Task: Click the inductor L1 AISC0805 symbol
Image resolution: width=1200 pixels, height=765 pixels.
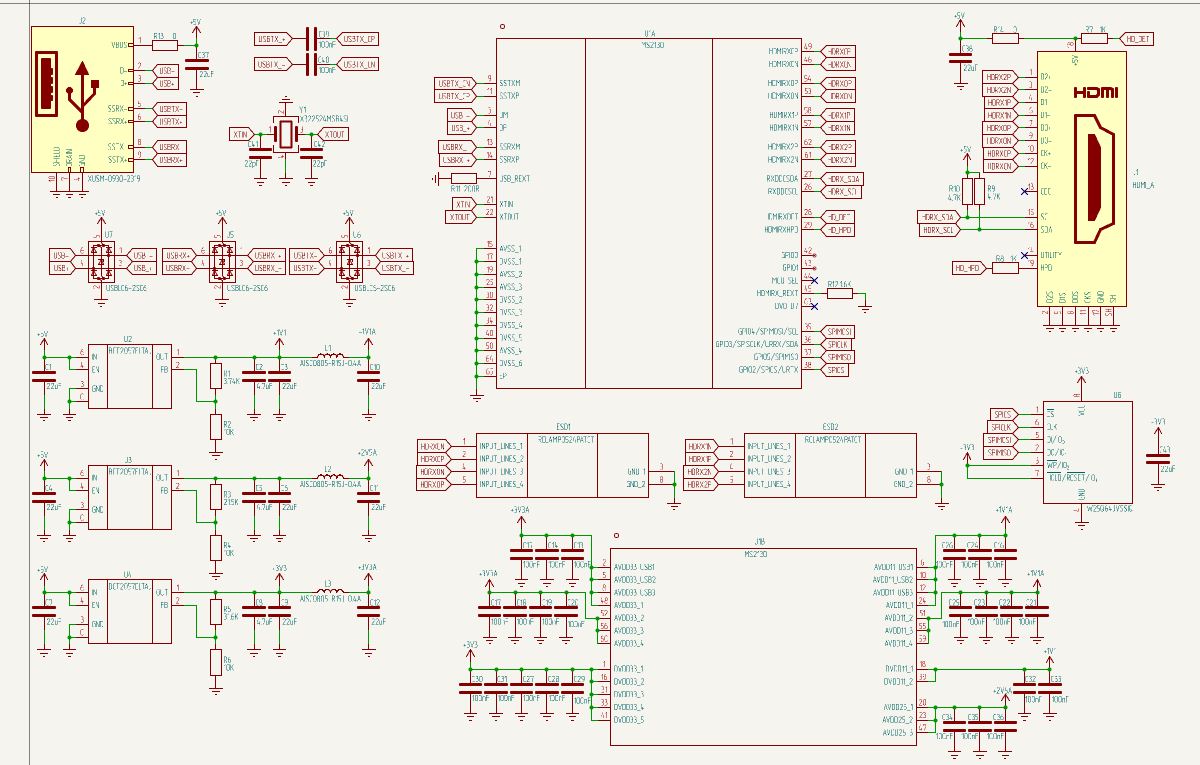Action: pyautogui.click(x=330, y=356)
